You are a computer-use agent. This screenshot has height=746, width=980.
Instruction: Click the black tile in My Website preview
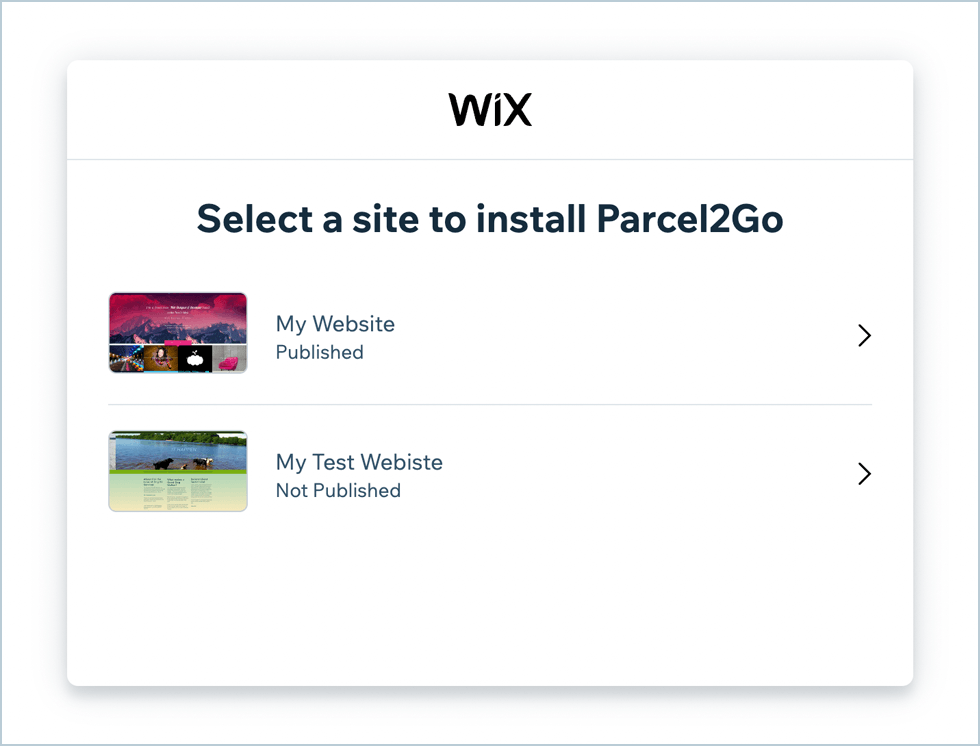pos(195,359)
